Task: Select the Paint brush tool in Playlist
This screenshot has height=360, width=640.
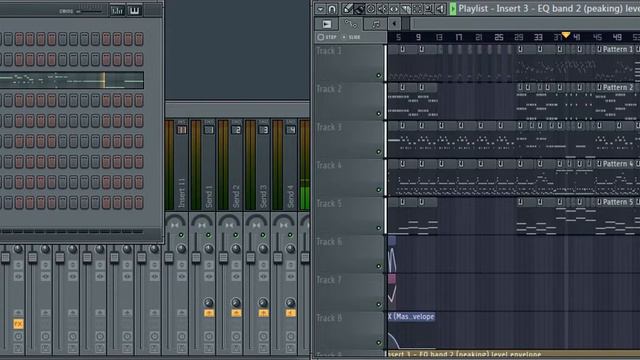Action: [x=359, y=9]
